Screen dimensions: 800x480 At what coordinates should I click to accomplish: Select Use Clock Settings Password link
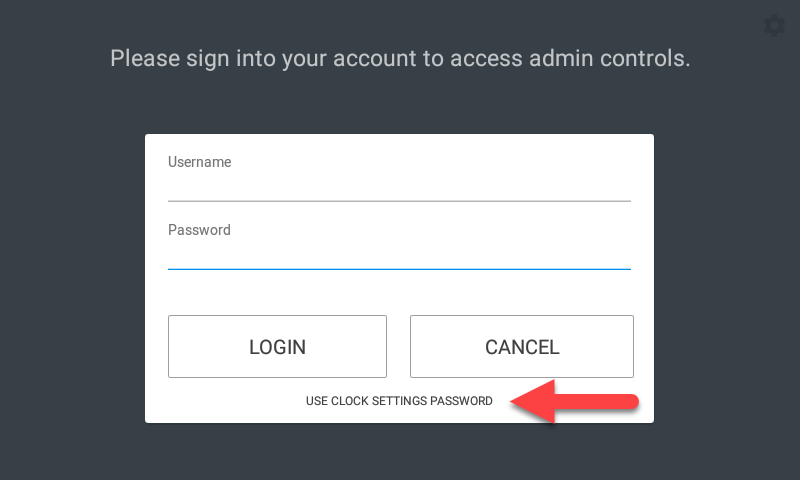tap(399, 401)
